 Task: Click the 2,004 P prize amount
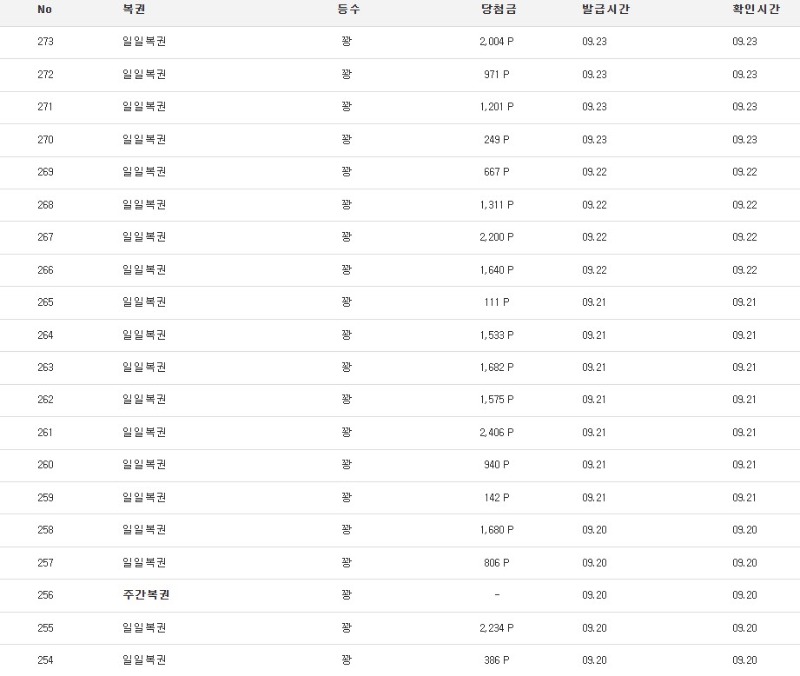496,42
